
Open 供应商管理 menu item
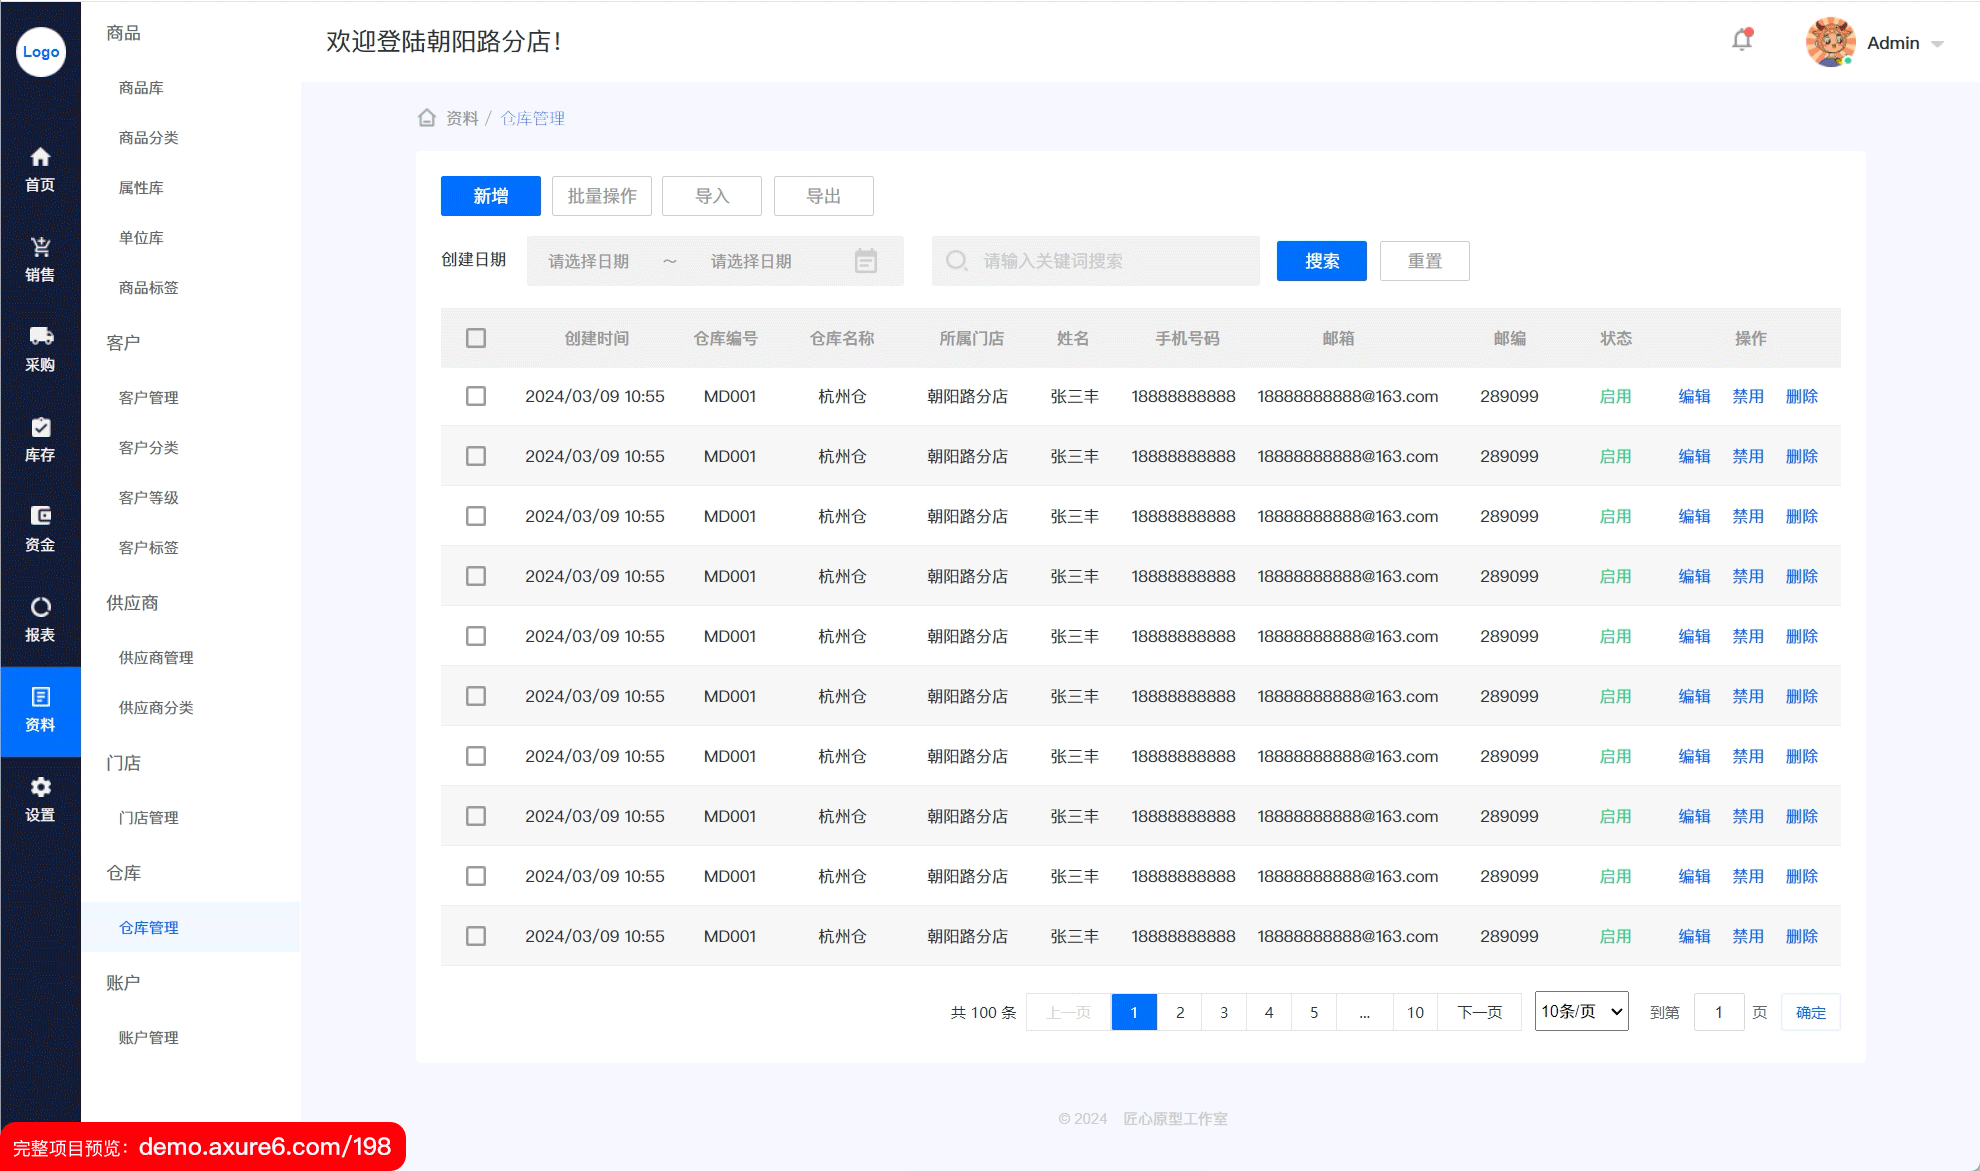pyautogui.click(x=156, y=658)
